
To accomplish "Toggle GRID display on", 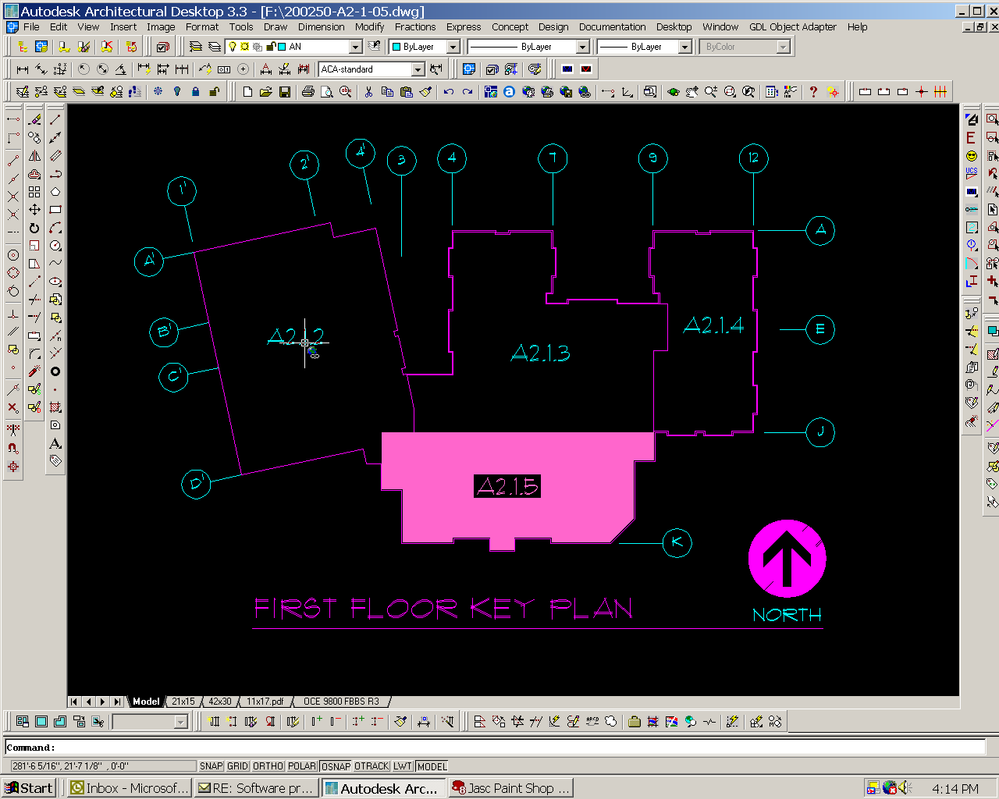I will 237,765.
